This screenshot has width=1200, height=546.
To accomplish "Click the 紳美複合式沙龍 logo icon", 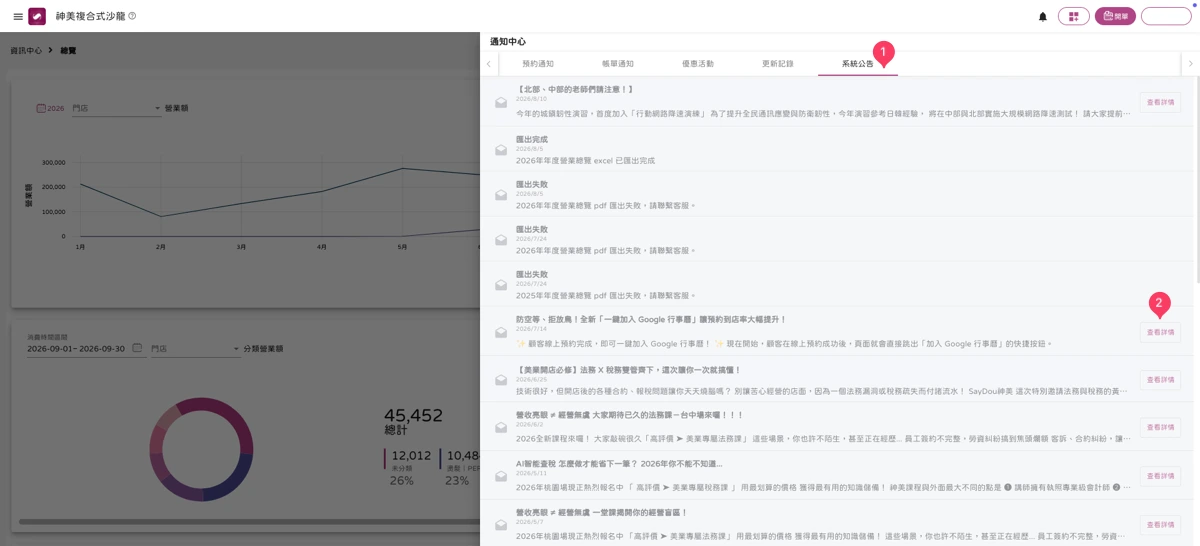I will pos(37,16).
